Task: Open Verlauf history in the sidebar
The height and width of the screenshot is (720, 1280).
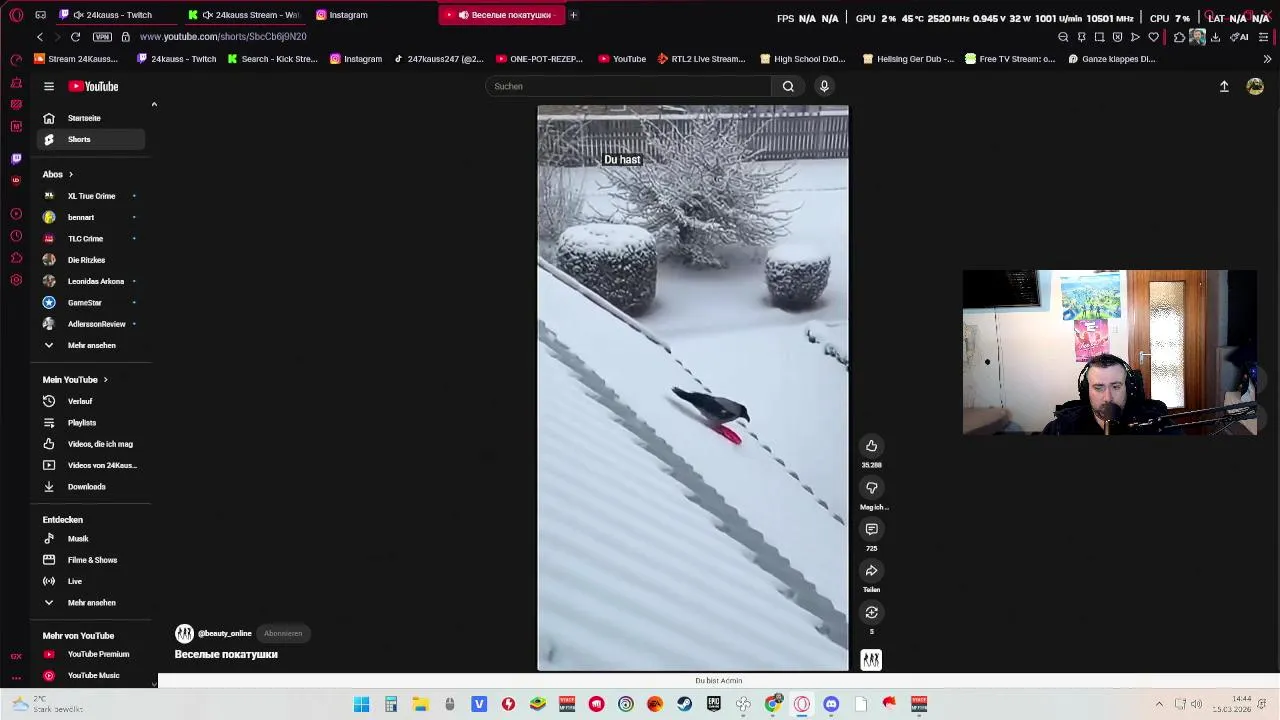Action: point(91,401)
